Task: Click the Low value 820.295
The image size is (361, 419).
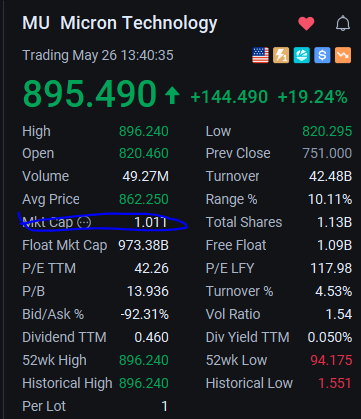Action: point(327,131)
